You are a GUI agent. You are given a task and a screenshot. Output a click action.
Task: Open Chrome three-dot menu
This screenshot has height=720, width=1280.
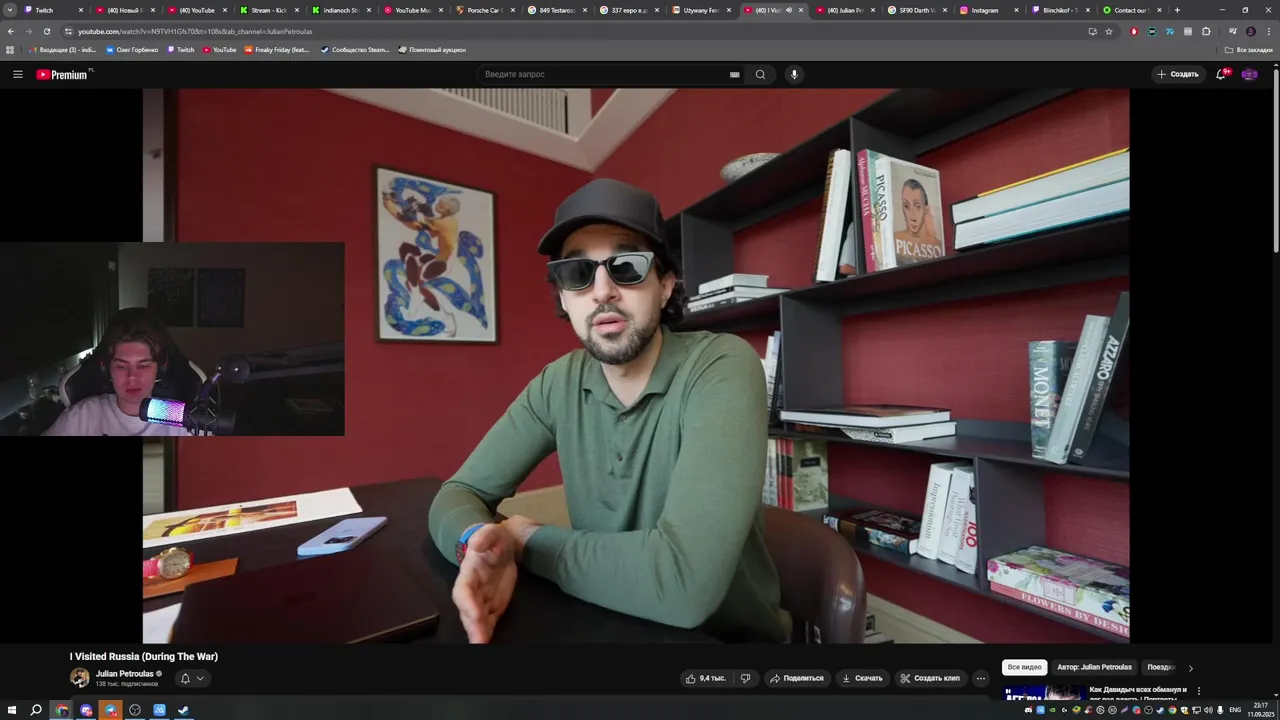1268,31
